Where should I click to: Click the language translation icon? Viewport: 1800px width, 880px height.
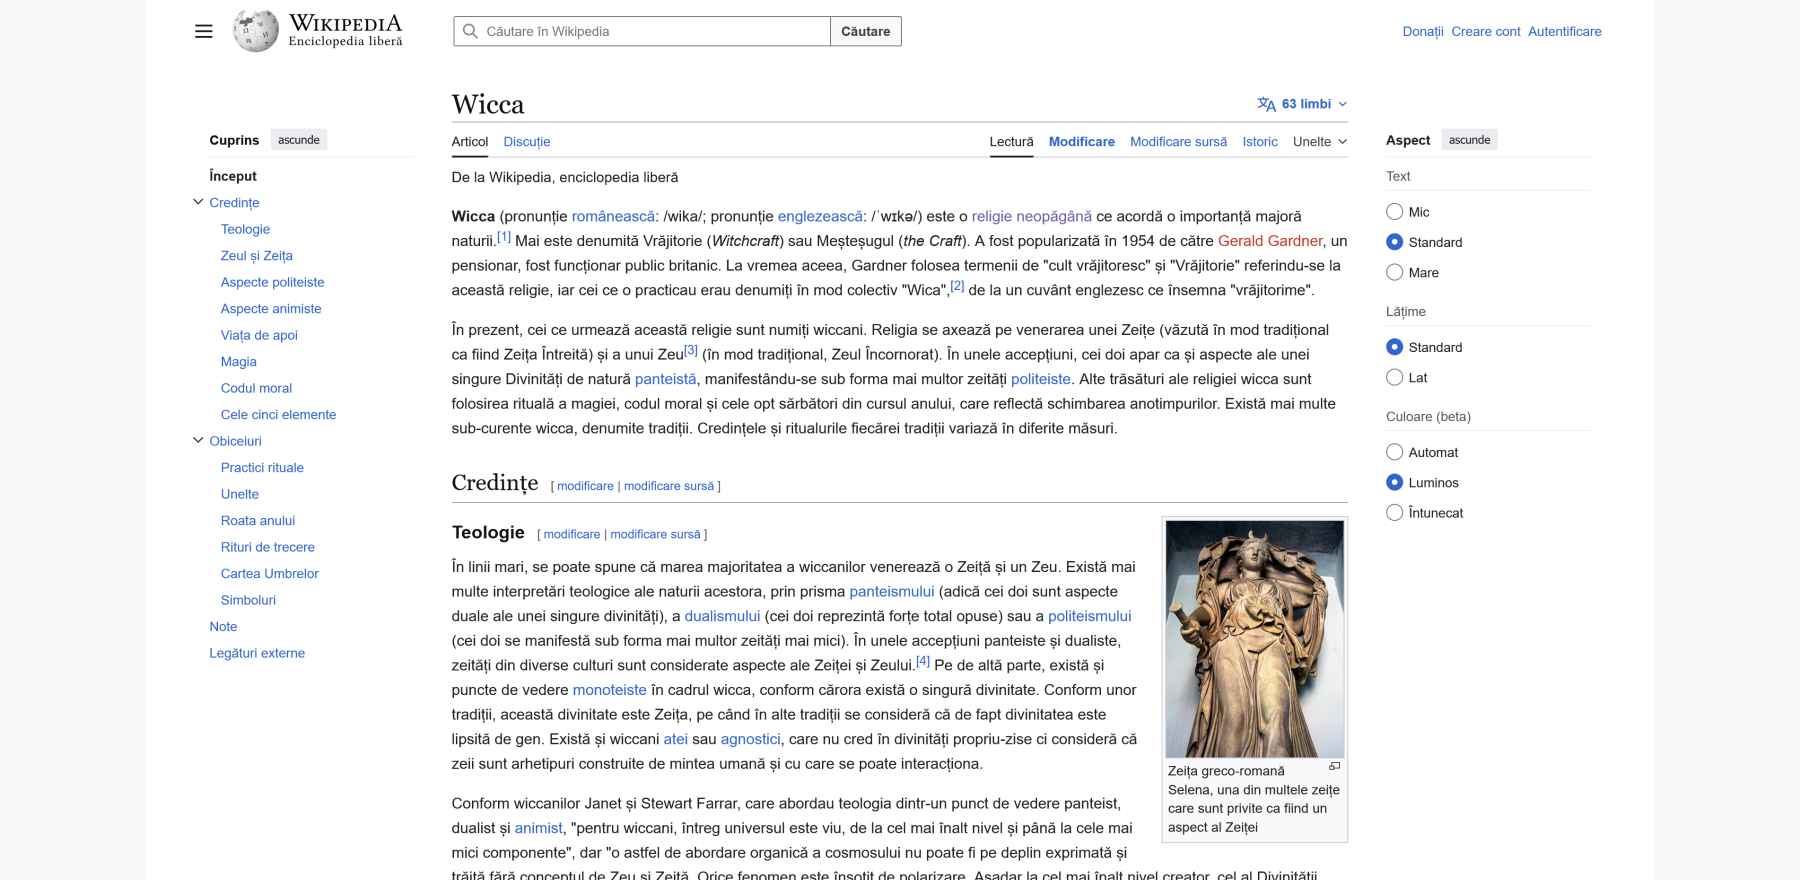pos(1266,104)
